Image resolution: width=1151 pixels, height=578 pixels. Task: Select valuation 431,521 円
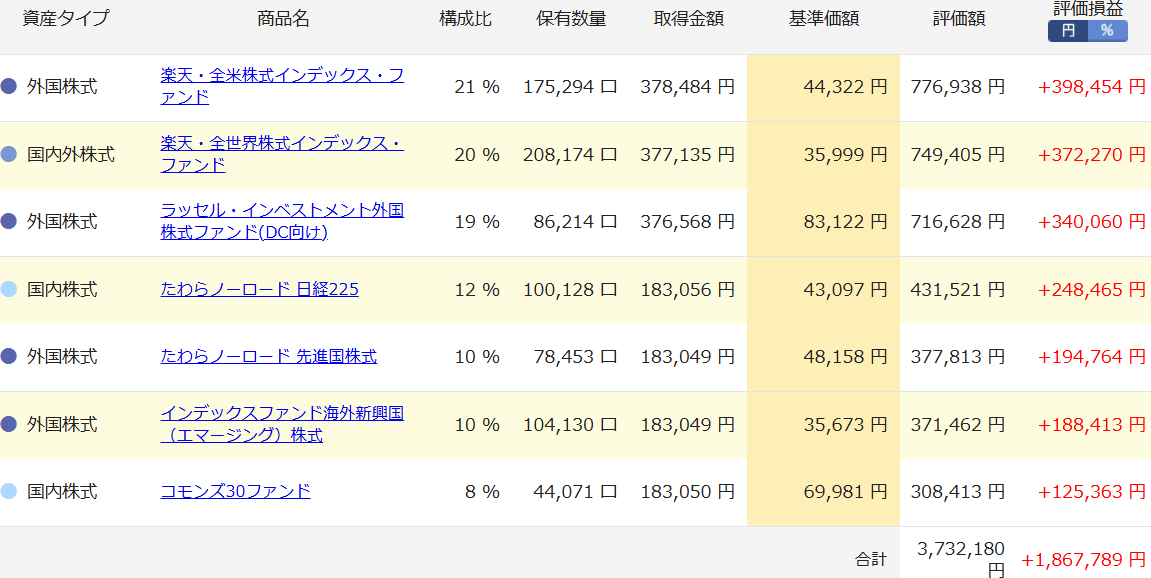click(958, 289)
